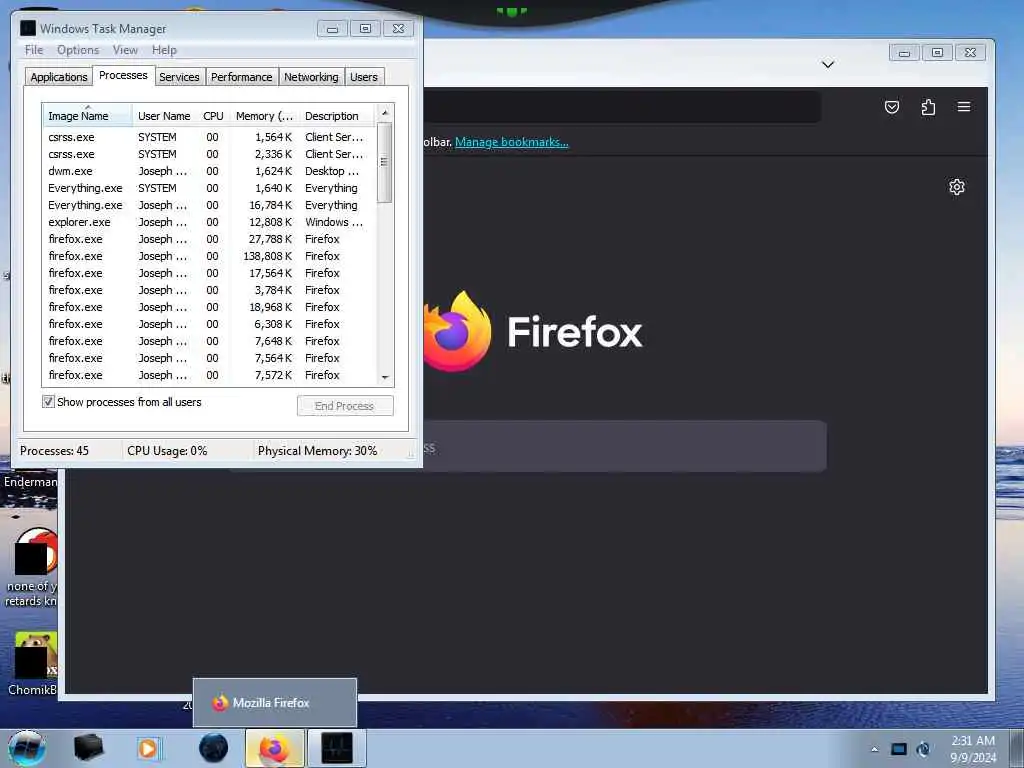Switch to the Users tab
The image size is (1024, 768).
[363, 77]
